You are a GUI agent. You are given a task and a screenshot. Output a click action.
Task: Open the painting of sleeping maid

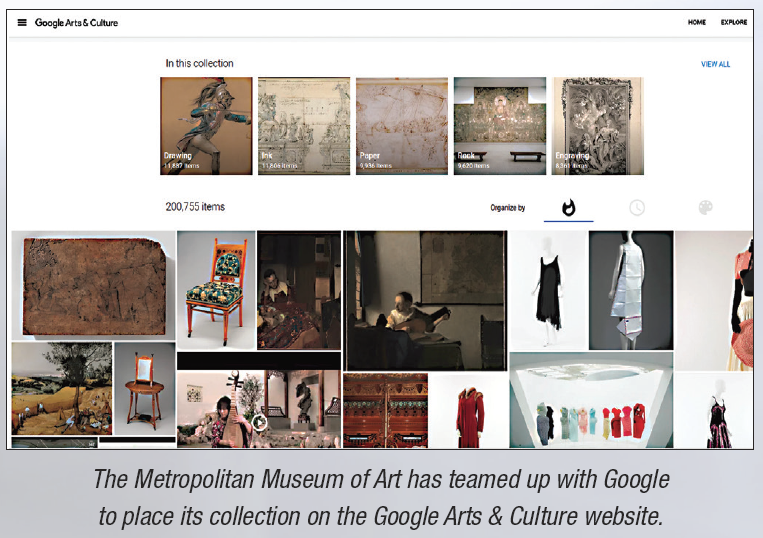299,290
